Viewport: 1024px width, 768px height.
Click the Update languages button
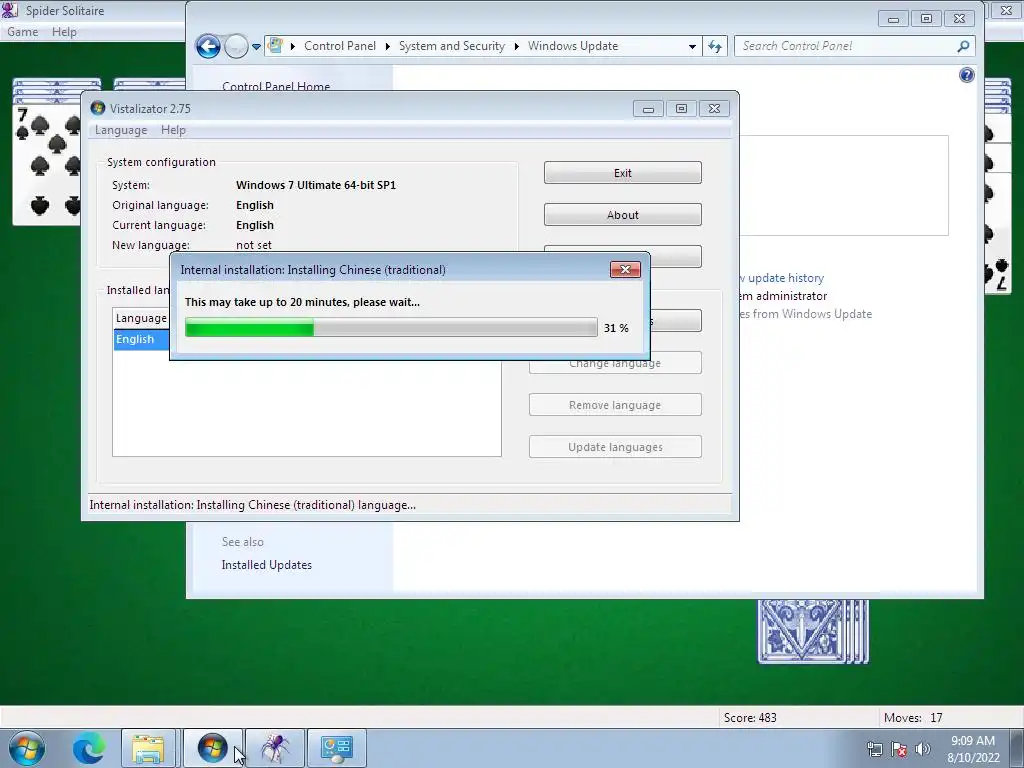tap(615, 447)
